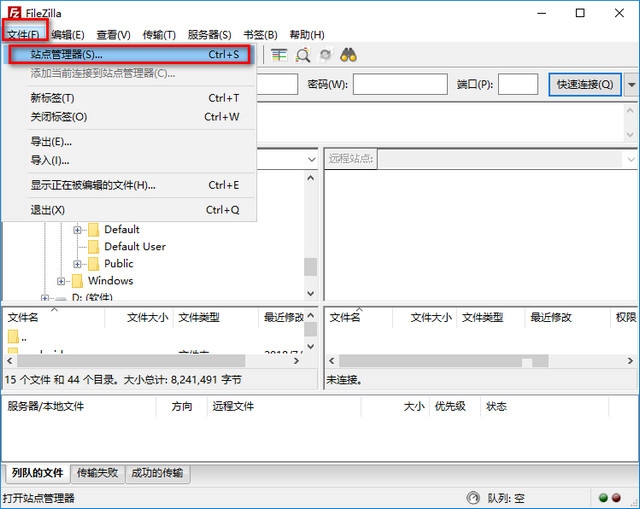The height and width of the screenshot is (509, 640).
Task: Open the 书签(B) menu
Action: pos(260,35)
